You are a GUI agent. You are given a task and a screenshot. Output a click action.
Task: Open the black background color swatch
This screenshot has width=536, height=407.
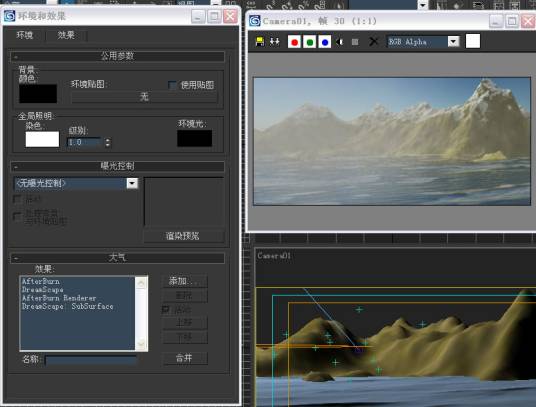(x=38, y=94)
